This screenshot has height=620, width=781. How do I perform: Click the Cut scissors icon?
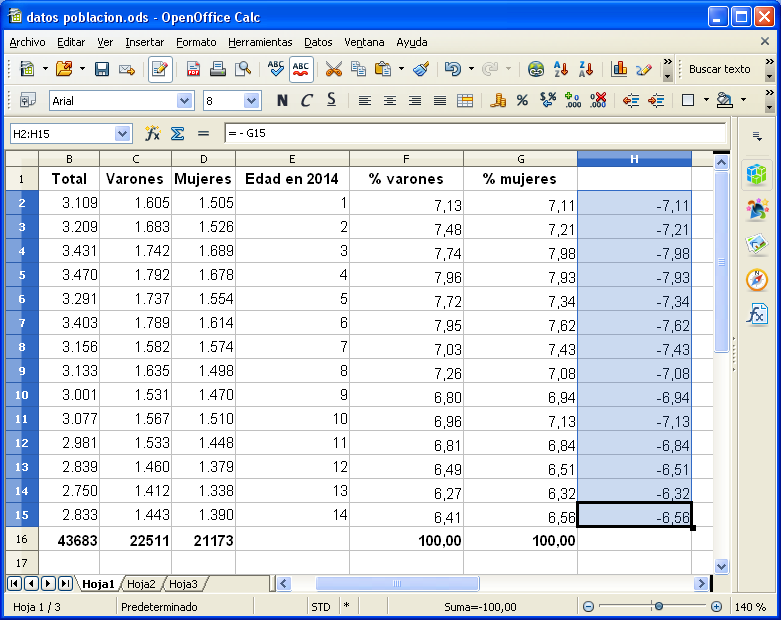334,69
